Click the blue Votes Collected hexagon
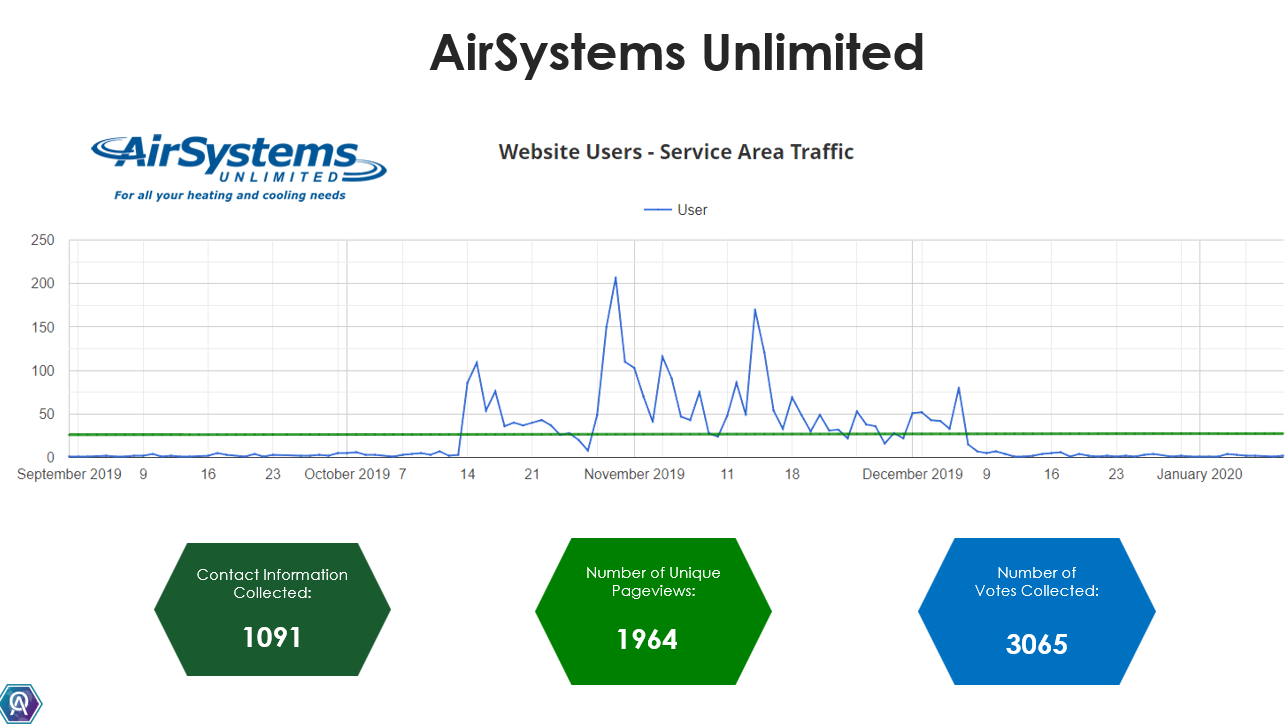Image resolution: width=1287 pixels, height=726 pixels. pyautogui.click(x=1037, y=610)
